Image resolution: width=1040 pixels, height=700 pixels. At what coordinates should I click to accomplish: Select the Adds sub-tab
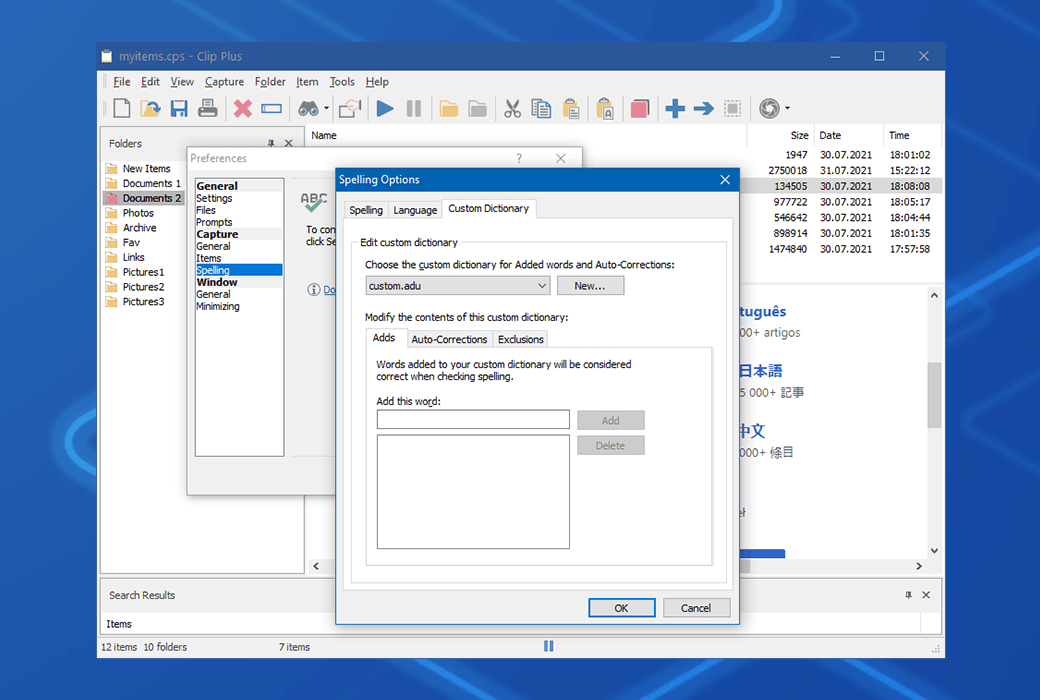(x=384, y=338)
